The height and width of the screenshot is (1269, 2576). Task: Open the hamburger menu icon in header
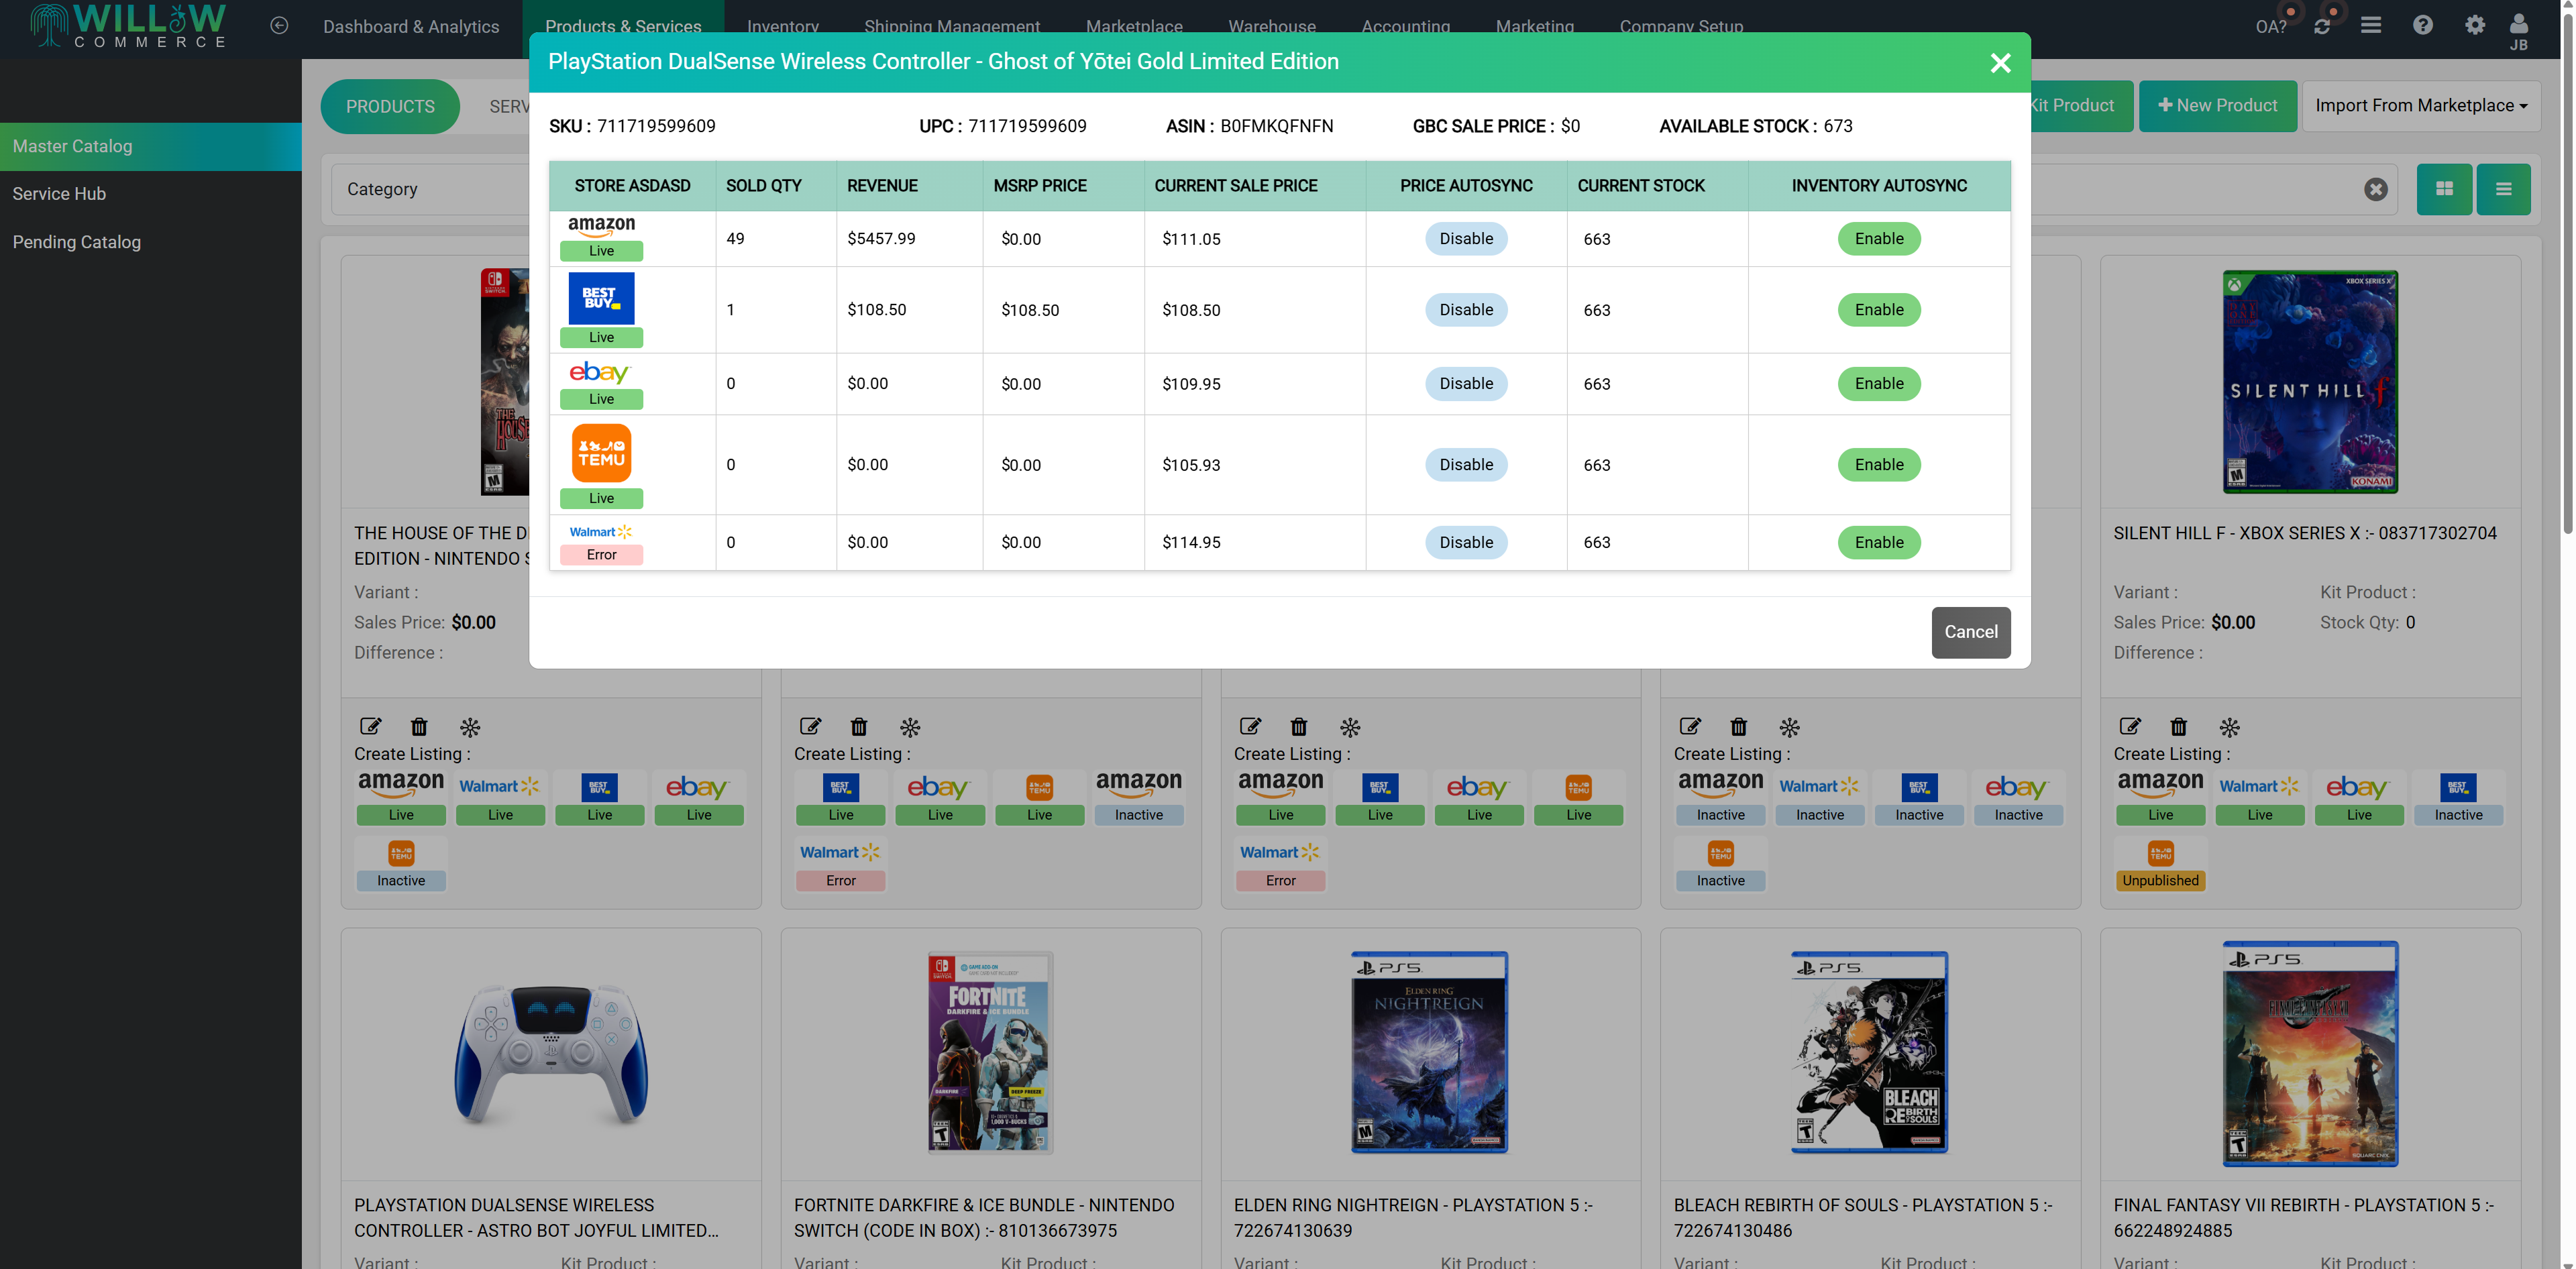point(2370,25)
